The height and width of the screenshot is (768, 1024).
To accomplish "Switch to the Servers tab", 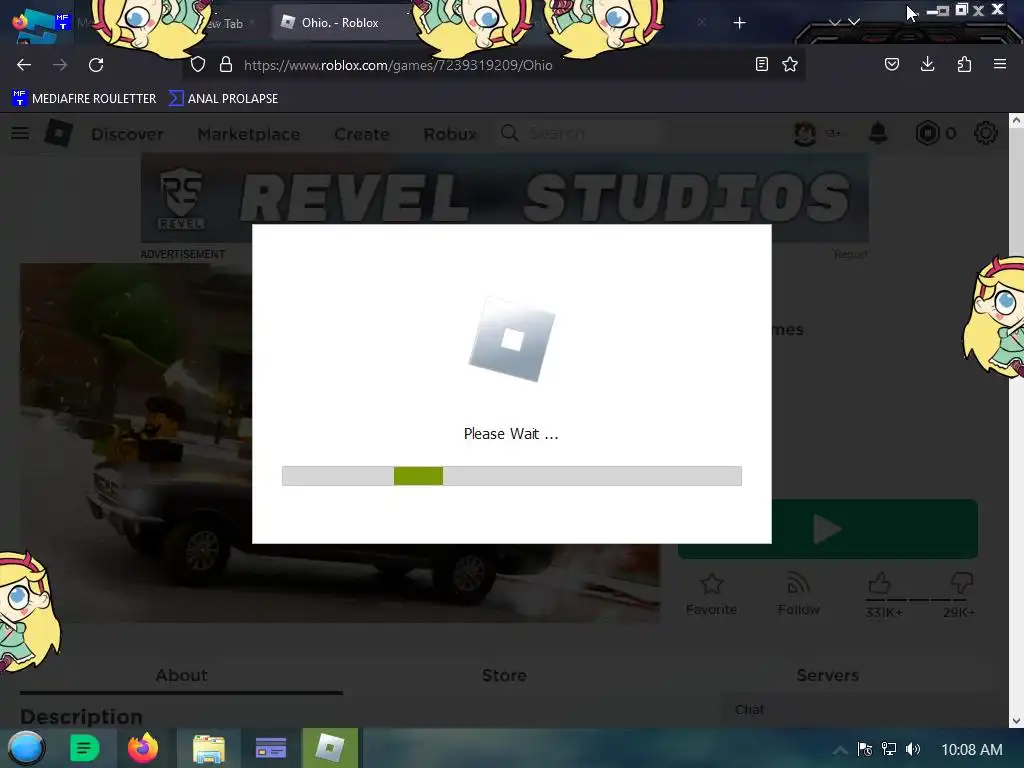I will [x=827, y=675].
